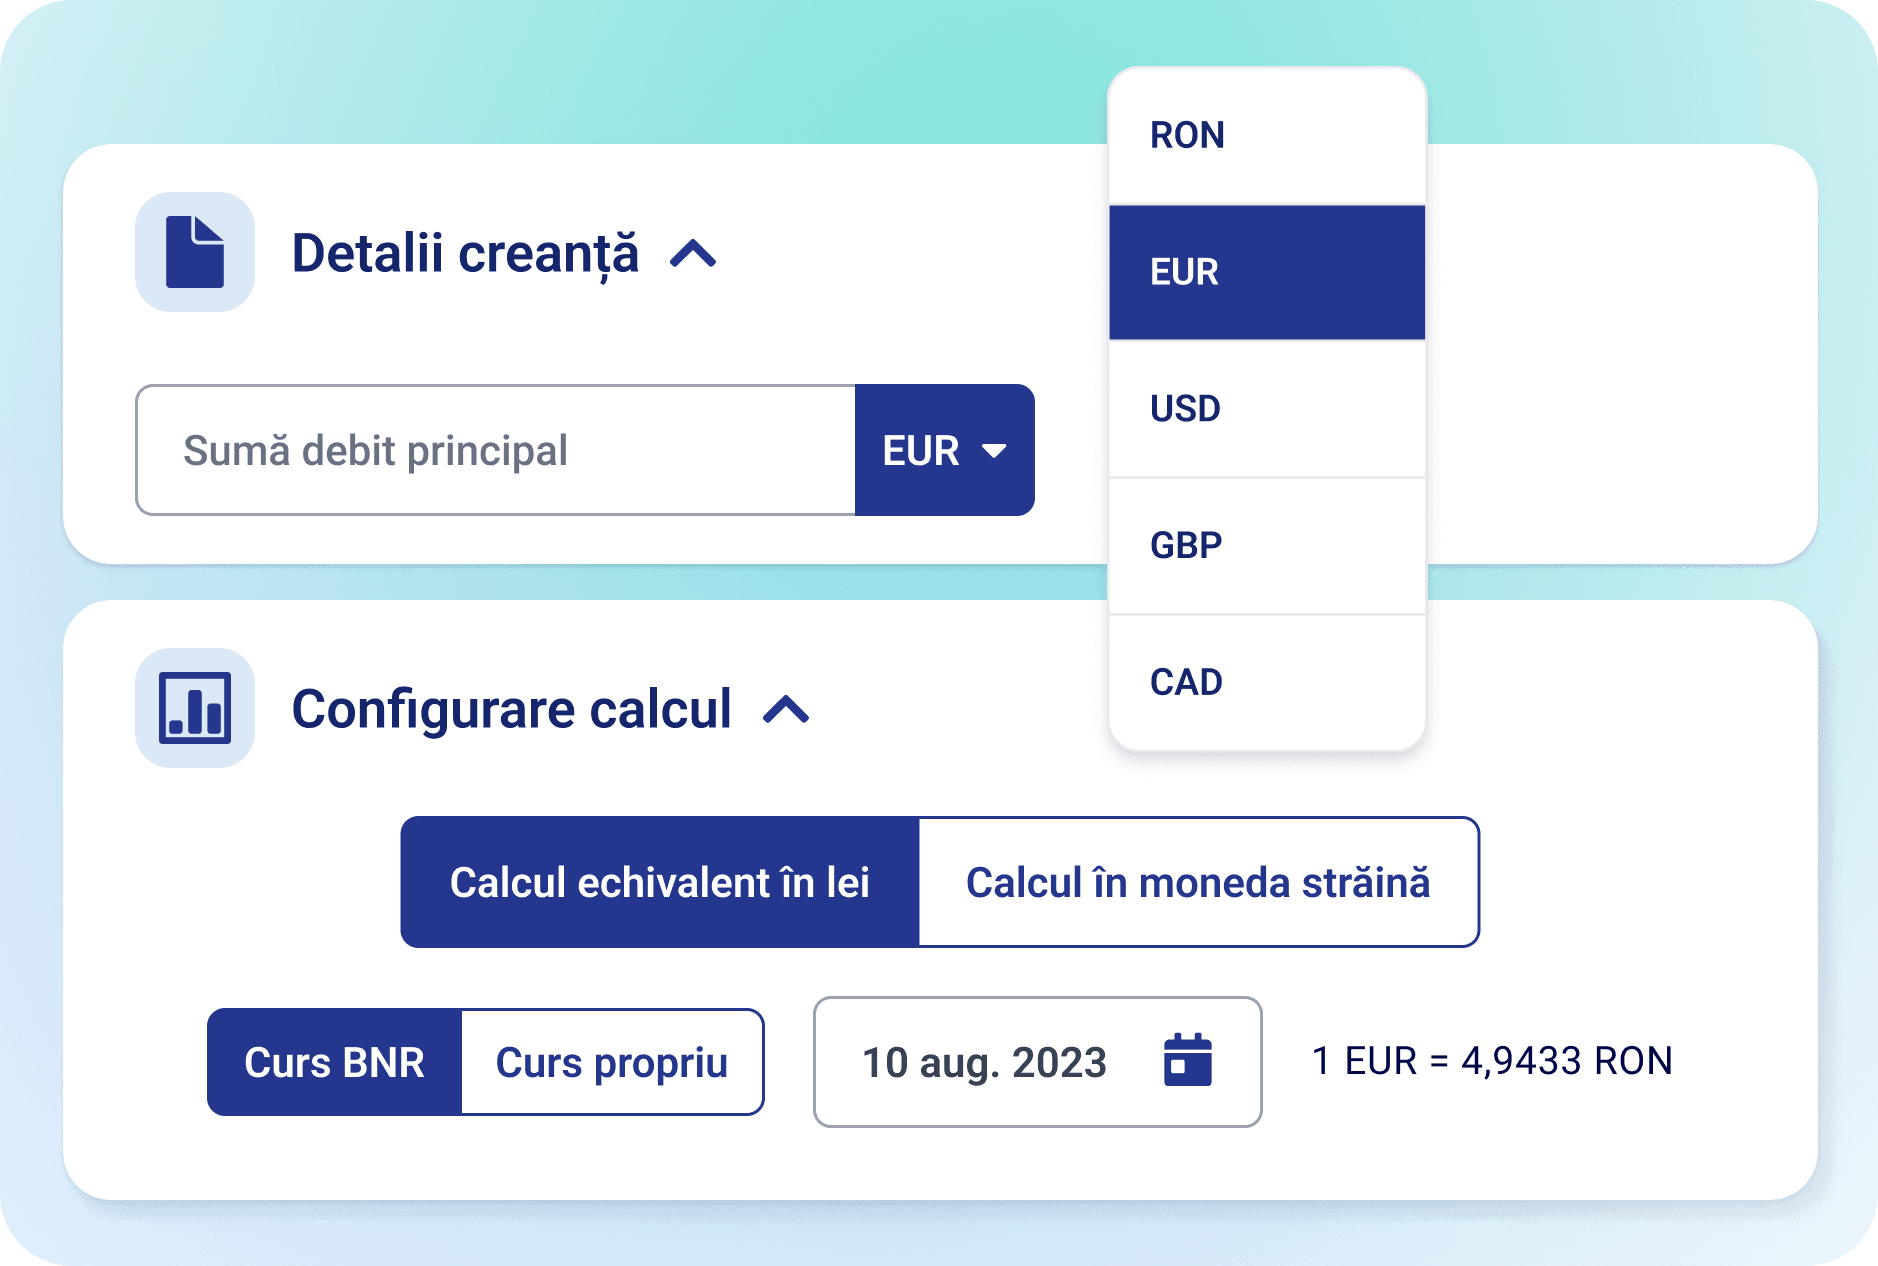Open the calendar icon in date field
Image resolution: width=1878 pixels, height=1266 pixels.
1187,1060
